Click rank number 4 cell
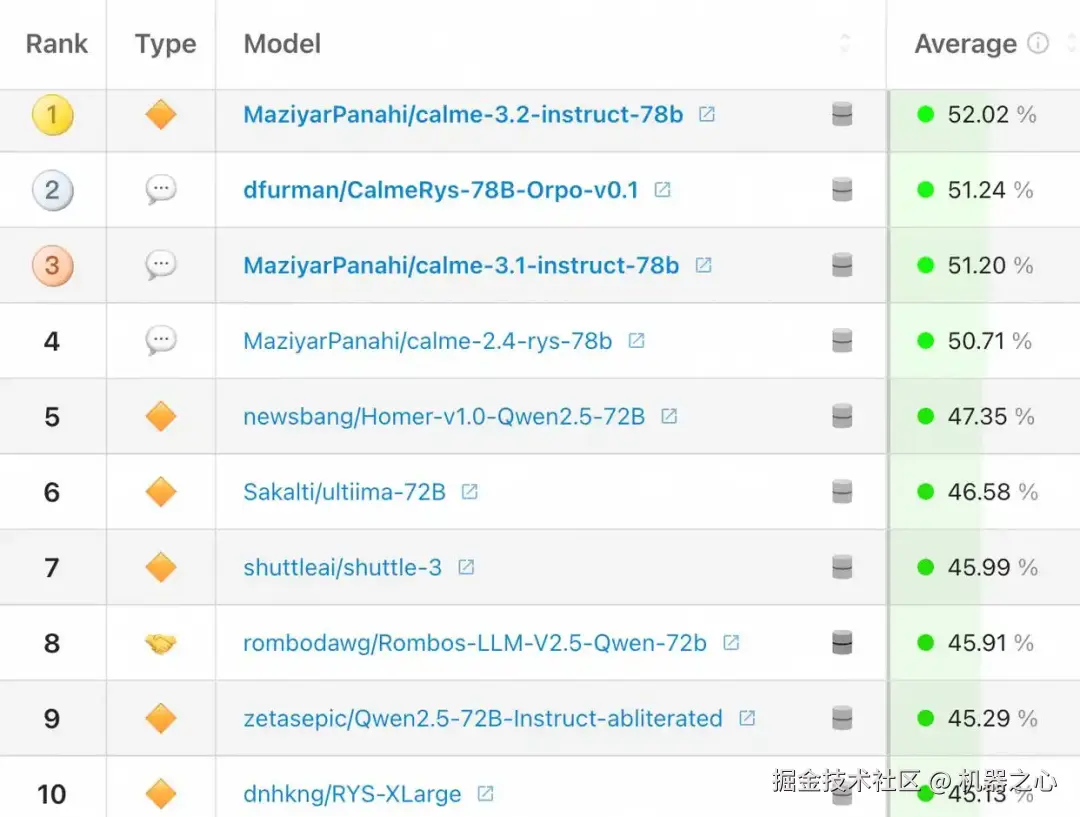The height and width of the screenshot is (817, 1080). pos(52,341)
